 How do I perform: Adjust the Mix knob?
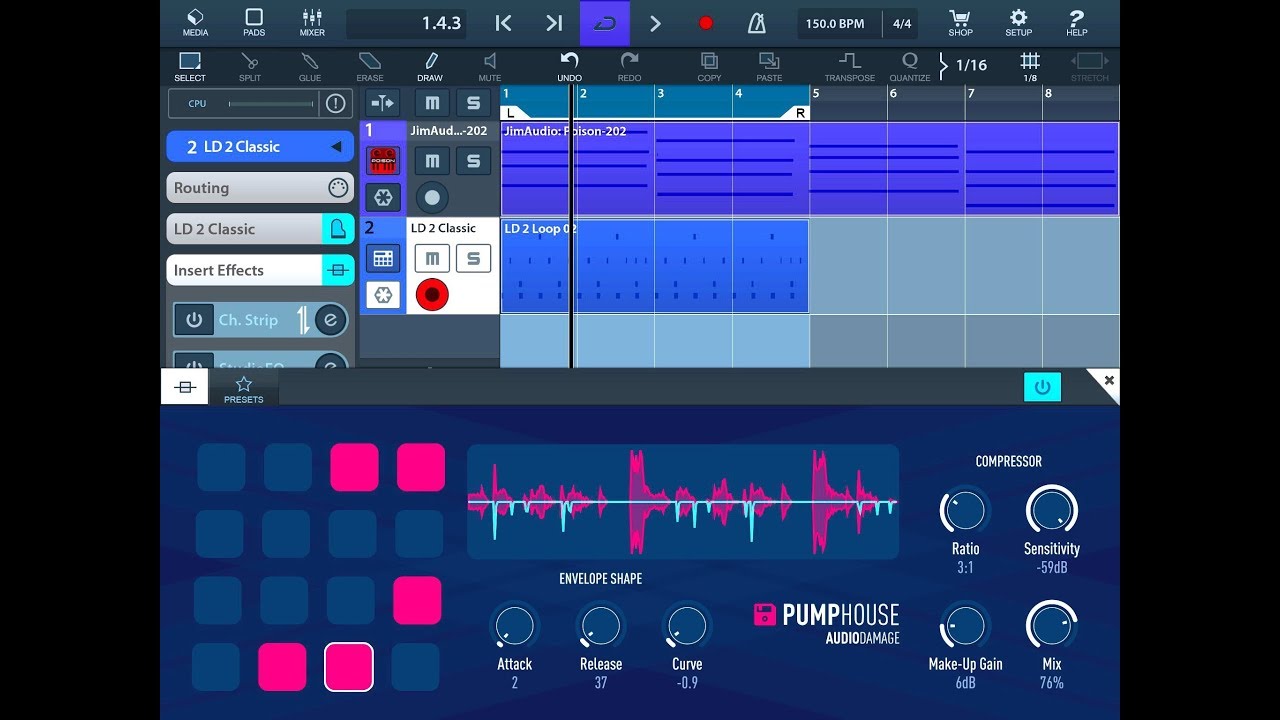click(x=1051, y=626)
